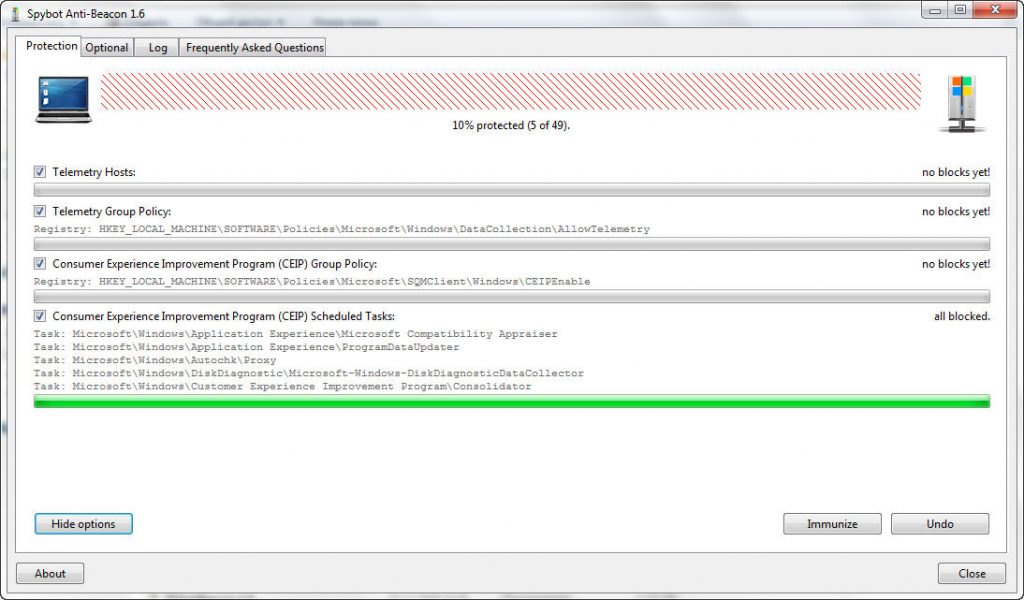The width and height of the screenshot is (1024, 600).
Task: Switch to the Protection tab
Action: (x=50, y=46)
